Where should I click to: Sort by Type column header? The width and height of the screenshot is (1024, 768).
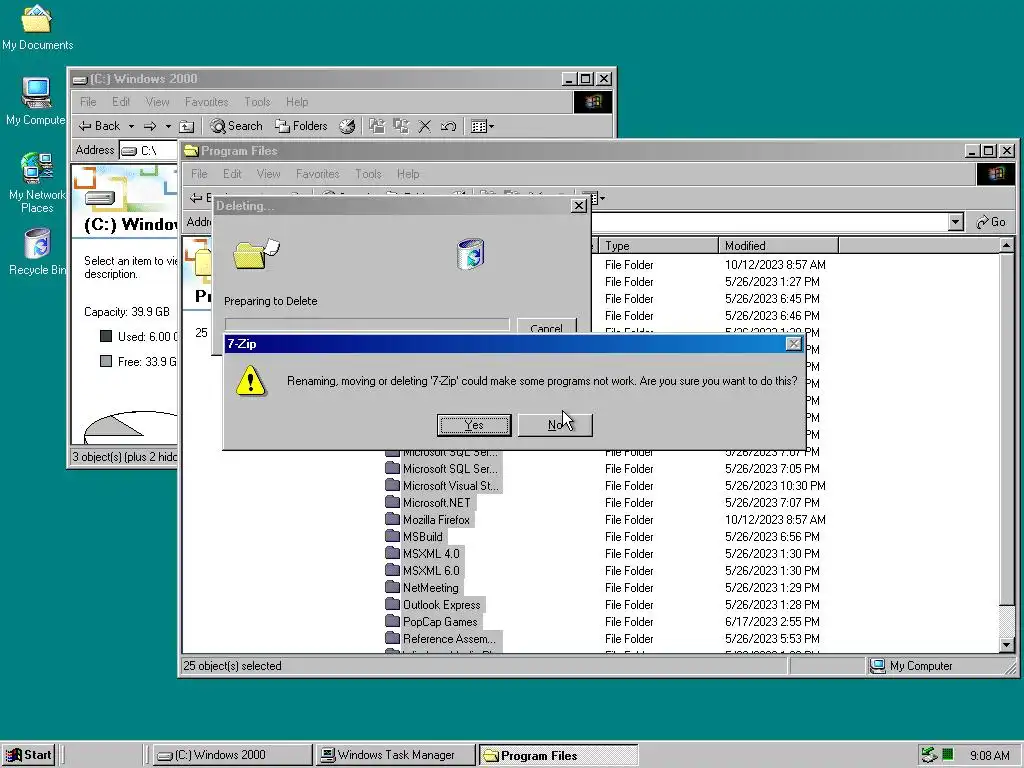(658, 246)
